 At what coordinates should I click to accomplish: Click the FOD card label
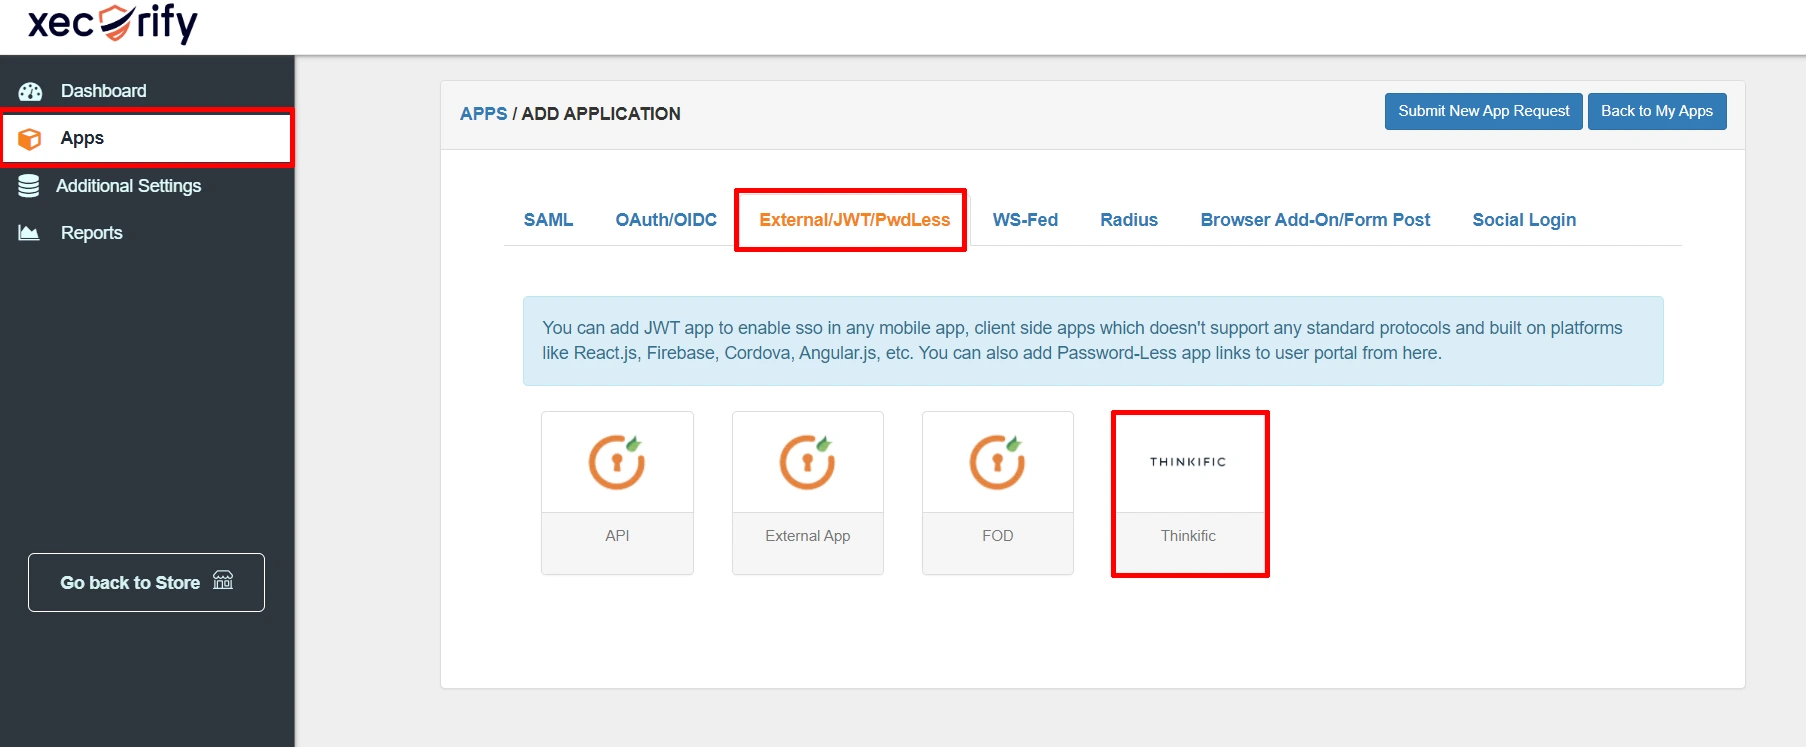click(x=997, y=536)
